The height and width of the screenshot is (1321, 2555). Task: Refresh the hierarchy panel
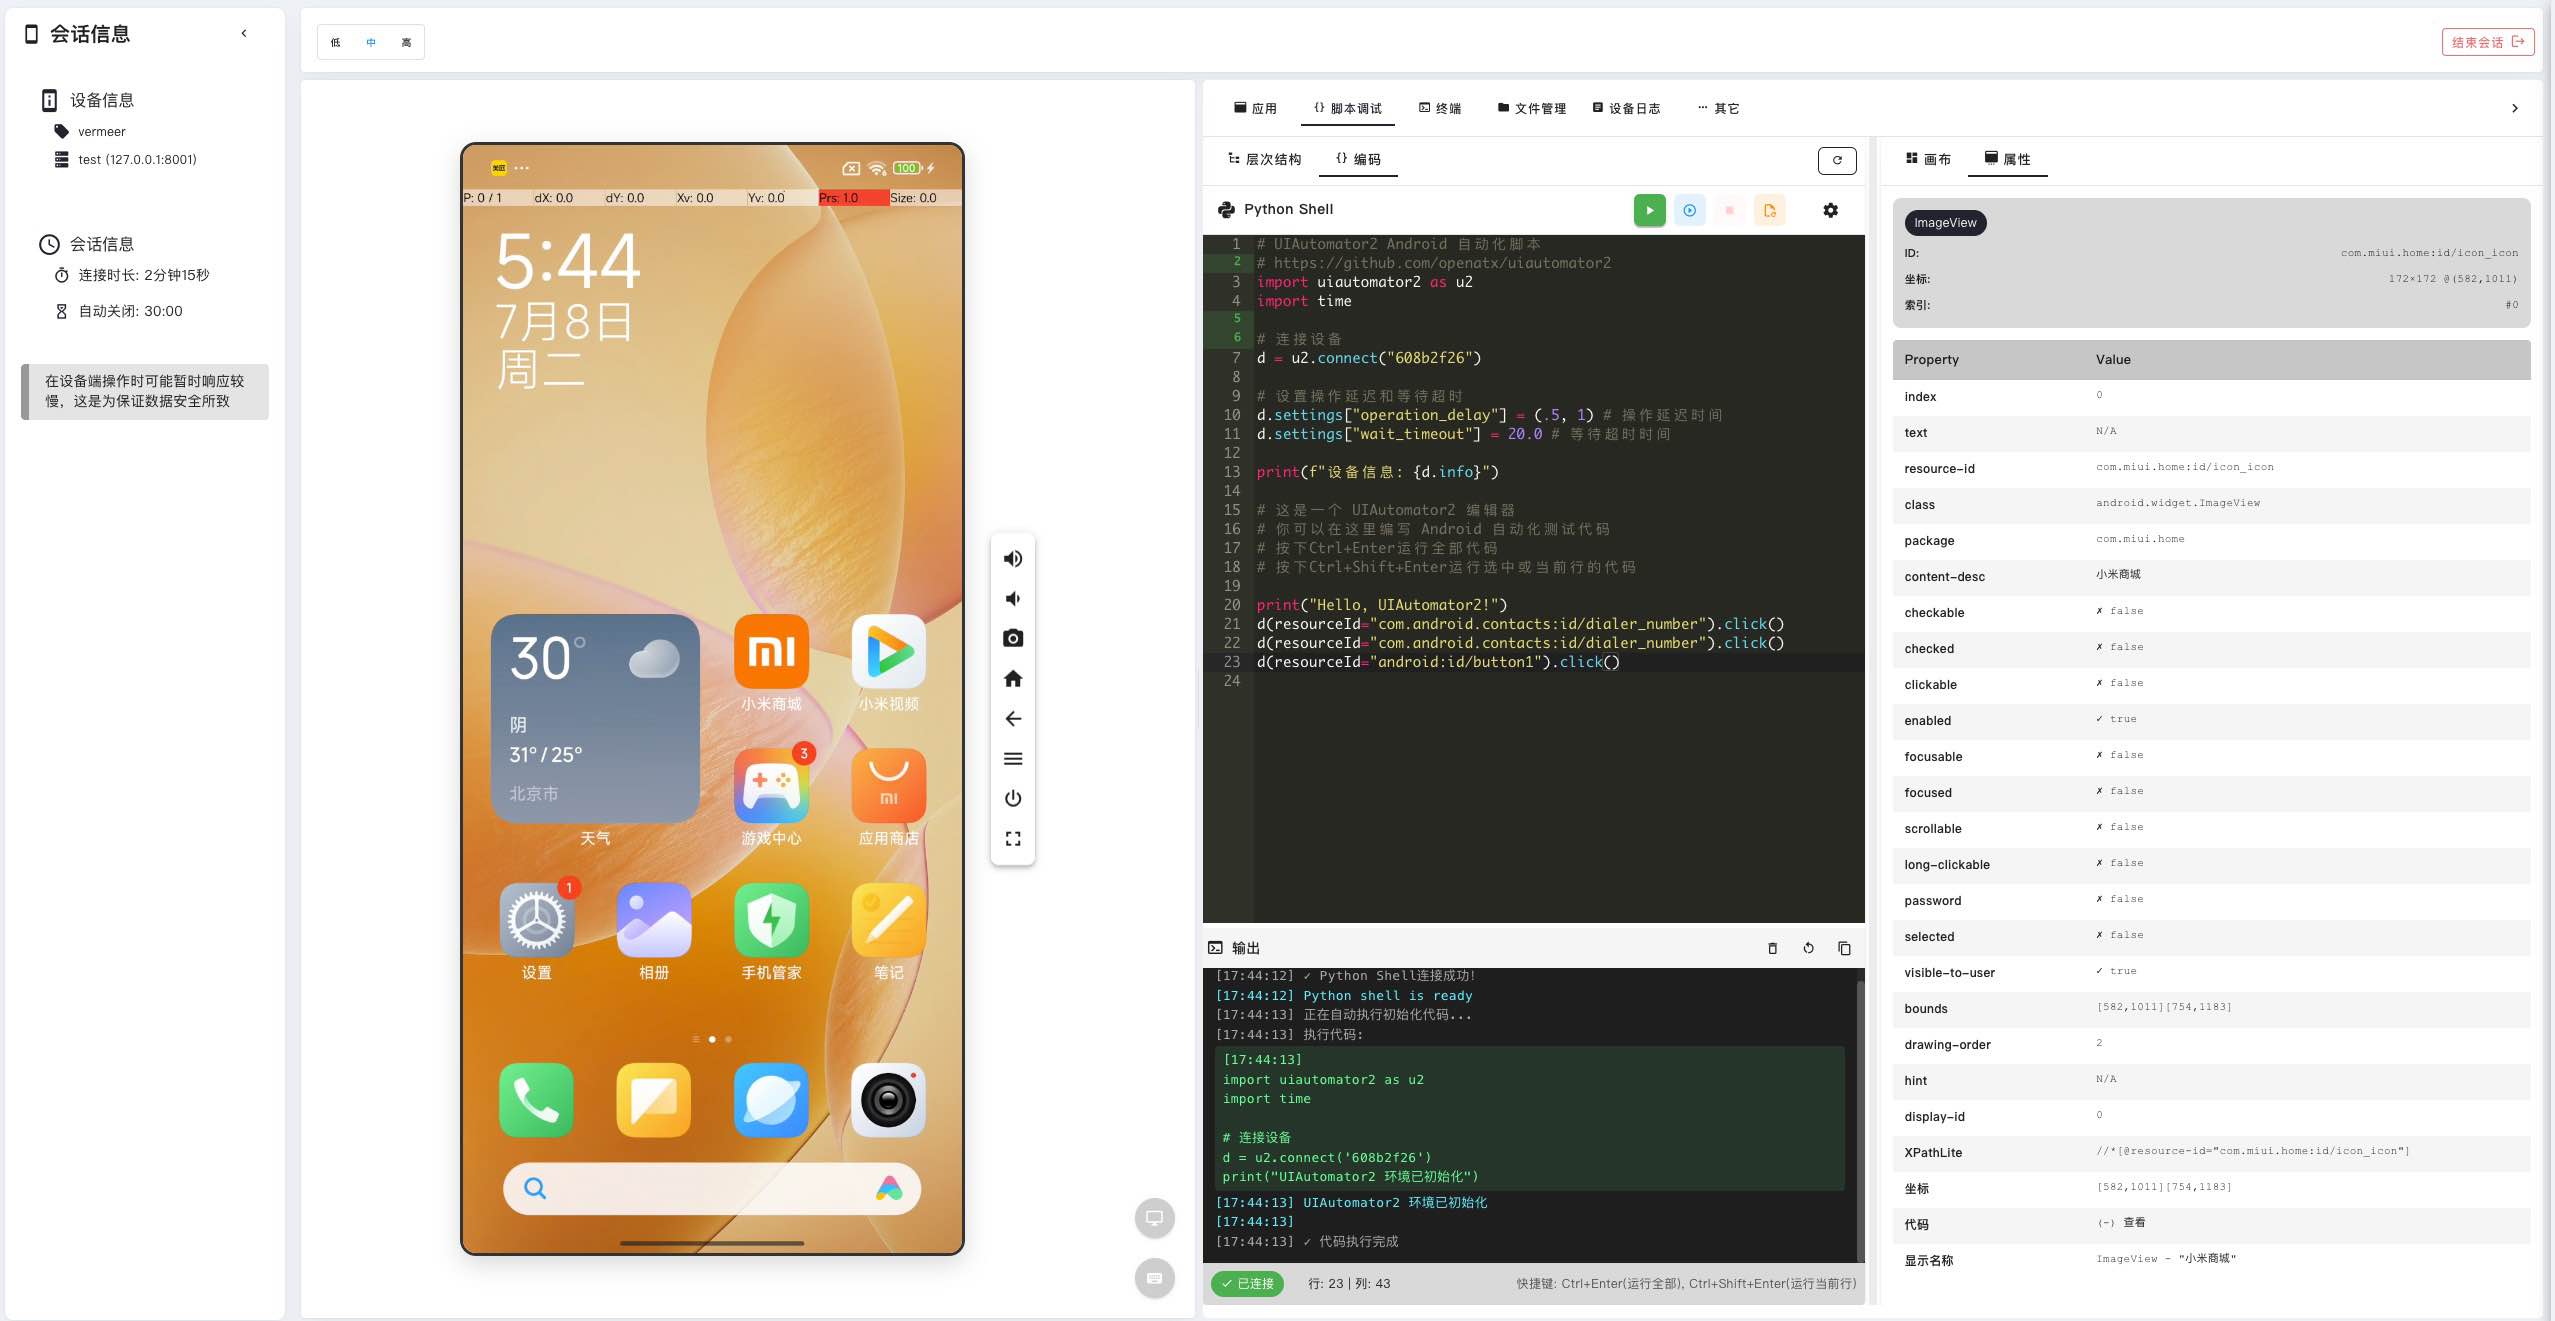coord(1837,160)
